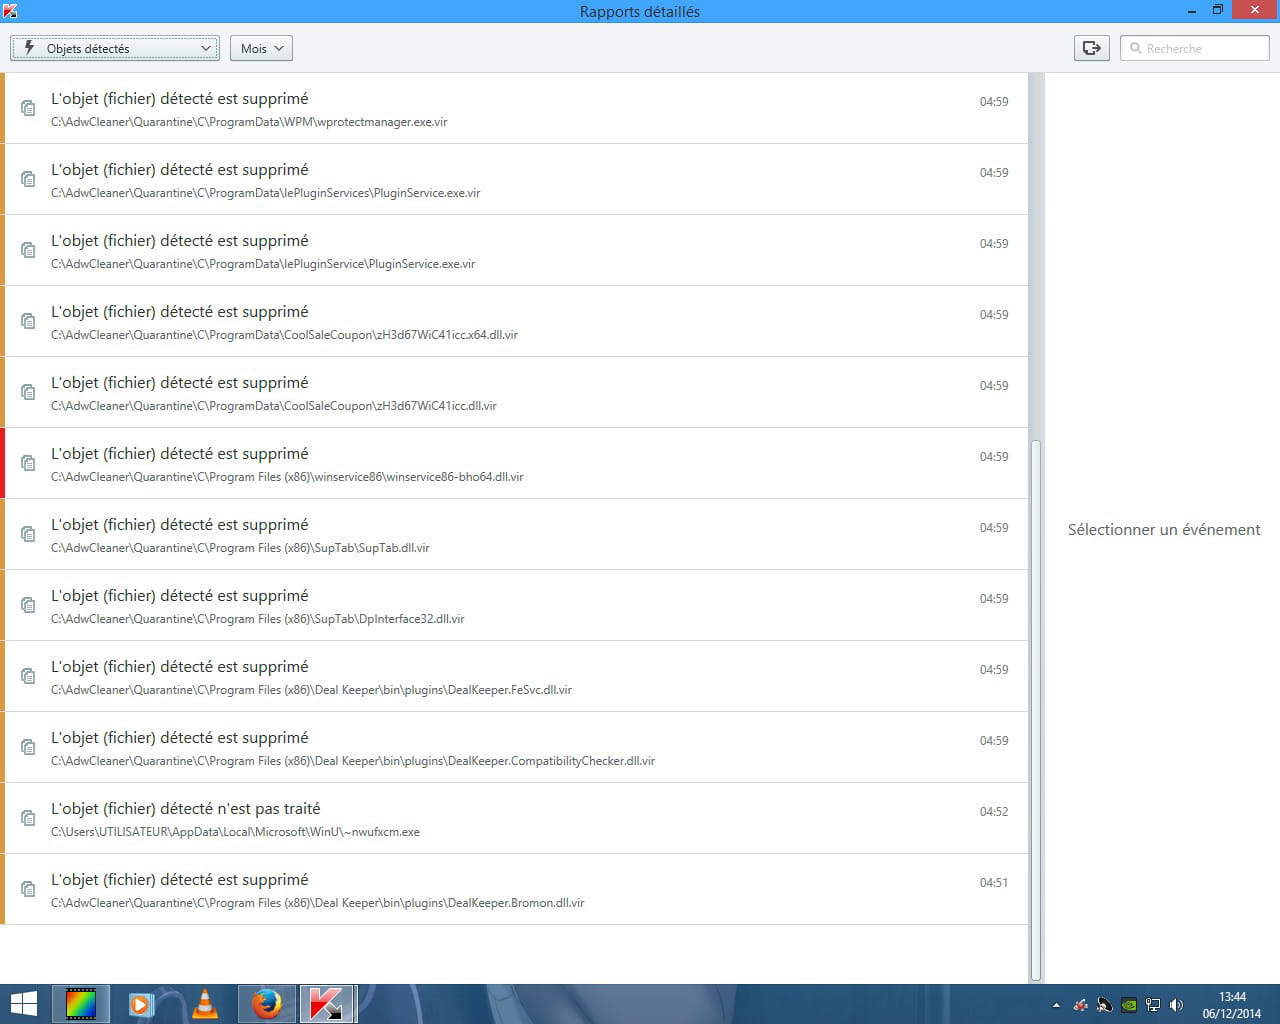Screen dimensions: 1280x1024
Task: Select the zH3d67WiC41icc.x64.dll.vir path text
Action: pos(284,335)
